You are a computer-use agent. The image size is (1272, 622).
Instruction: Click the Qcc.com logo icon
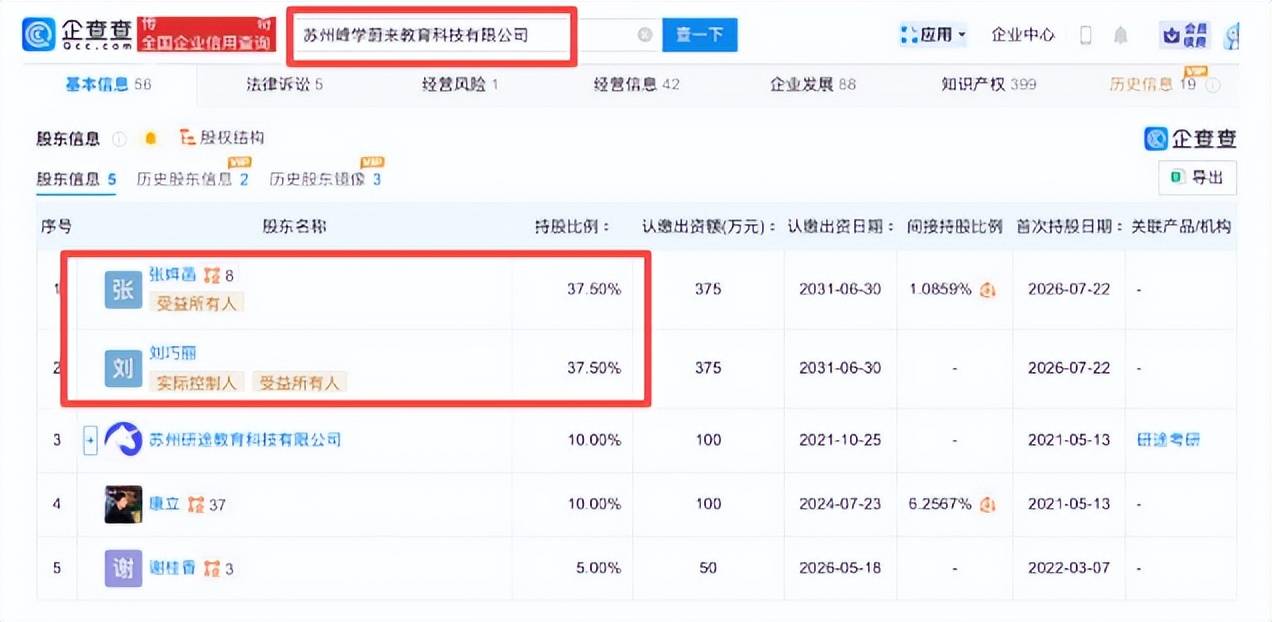(40, 35)
